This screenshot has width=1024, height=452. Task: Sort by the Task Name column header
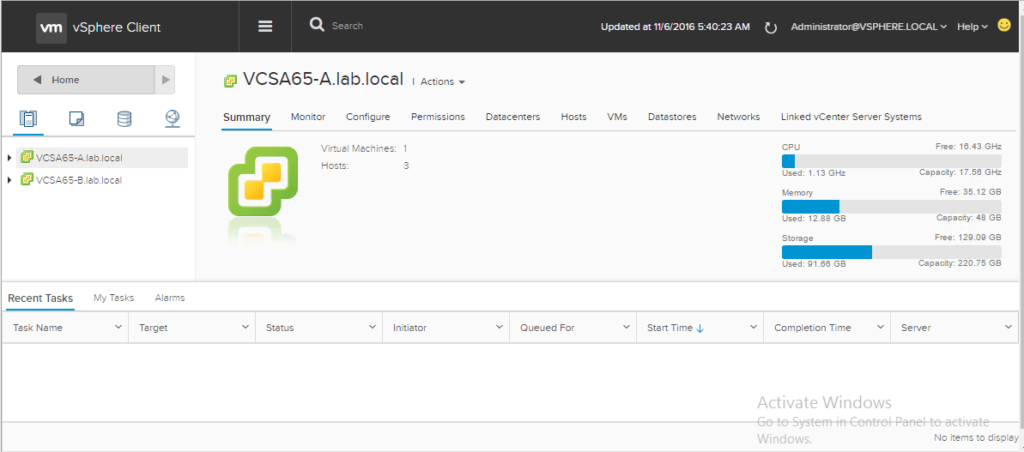tap(38, 328)
